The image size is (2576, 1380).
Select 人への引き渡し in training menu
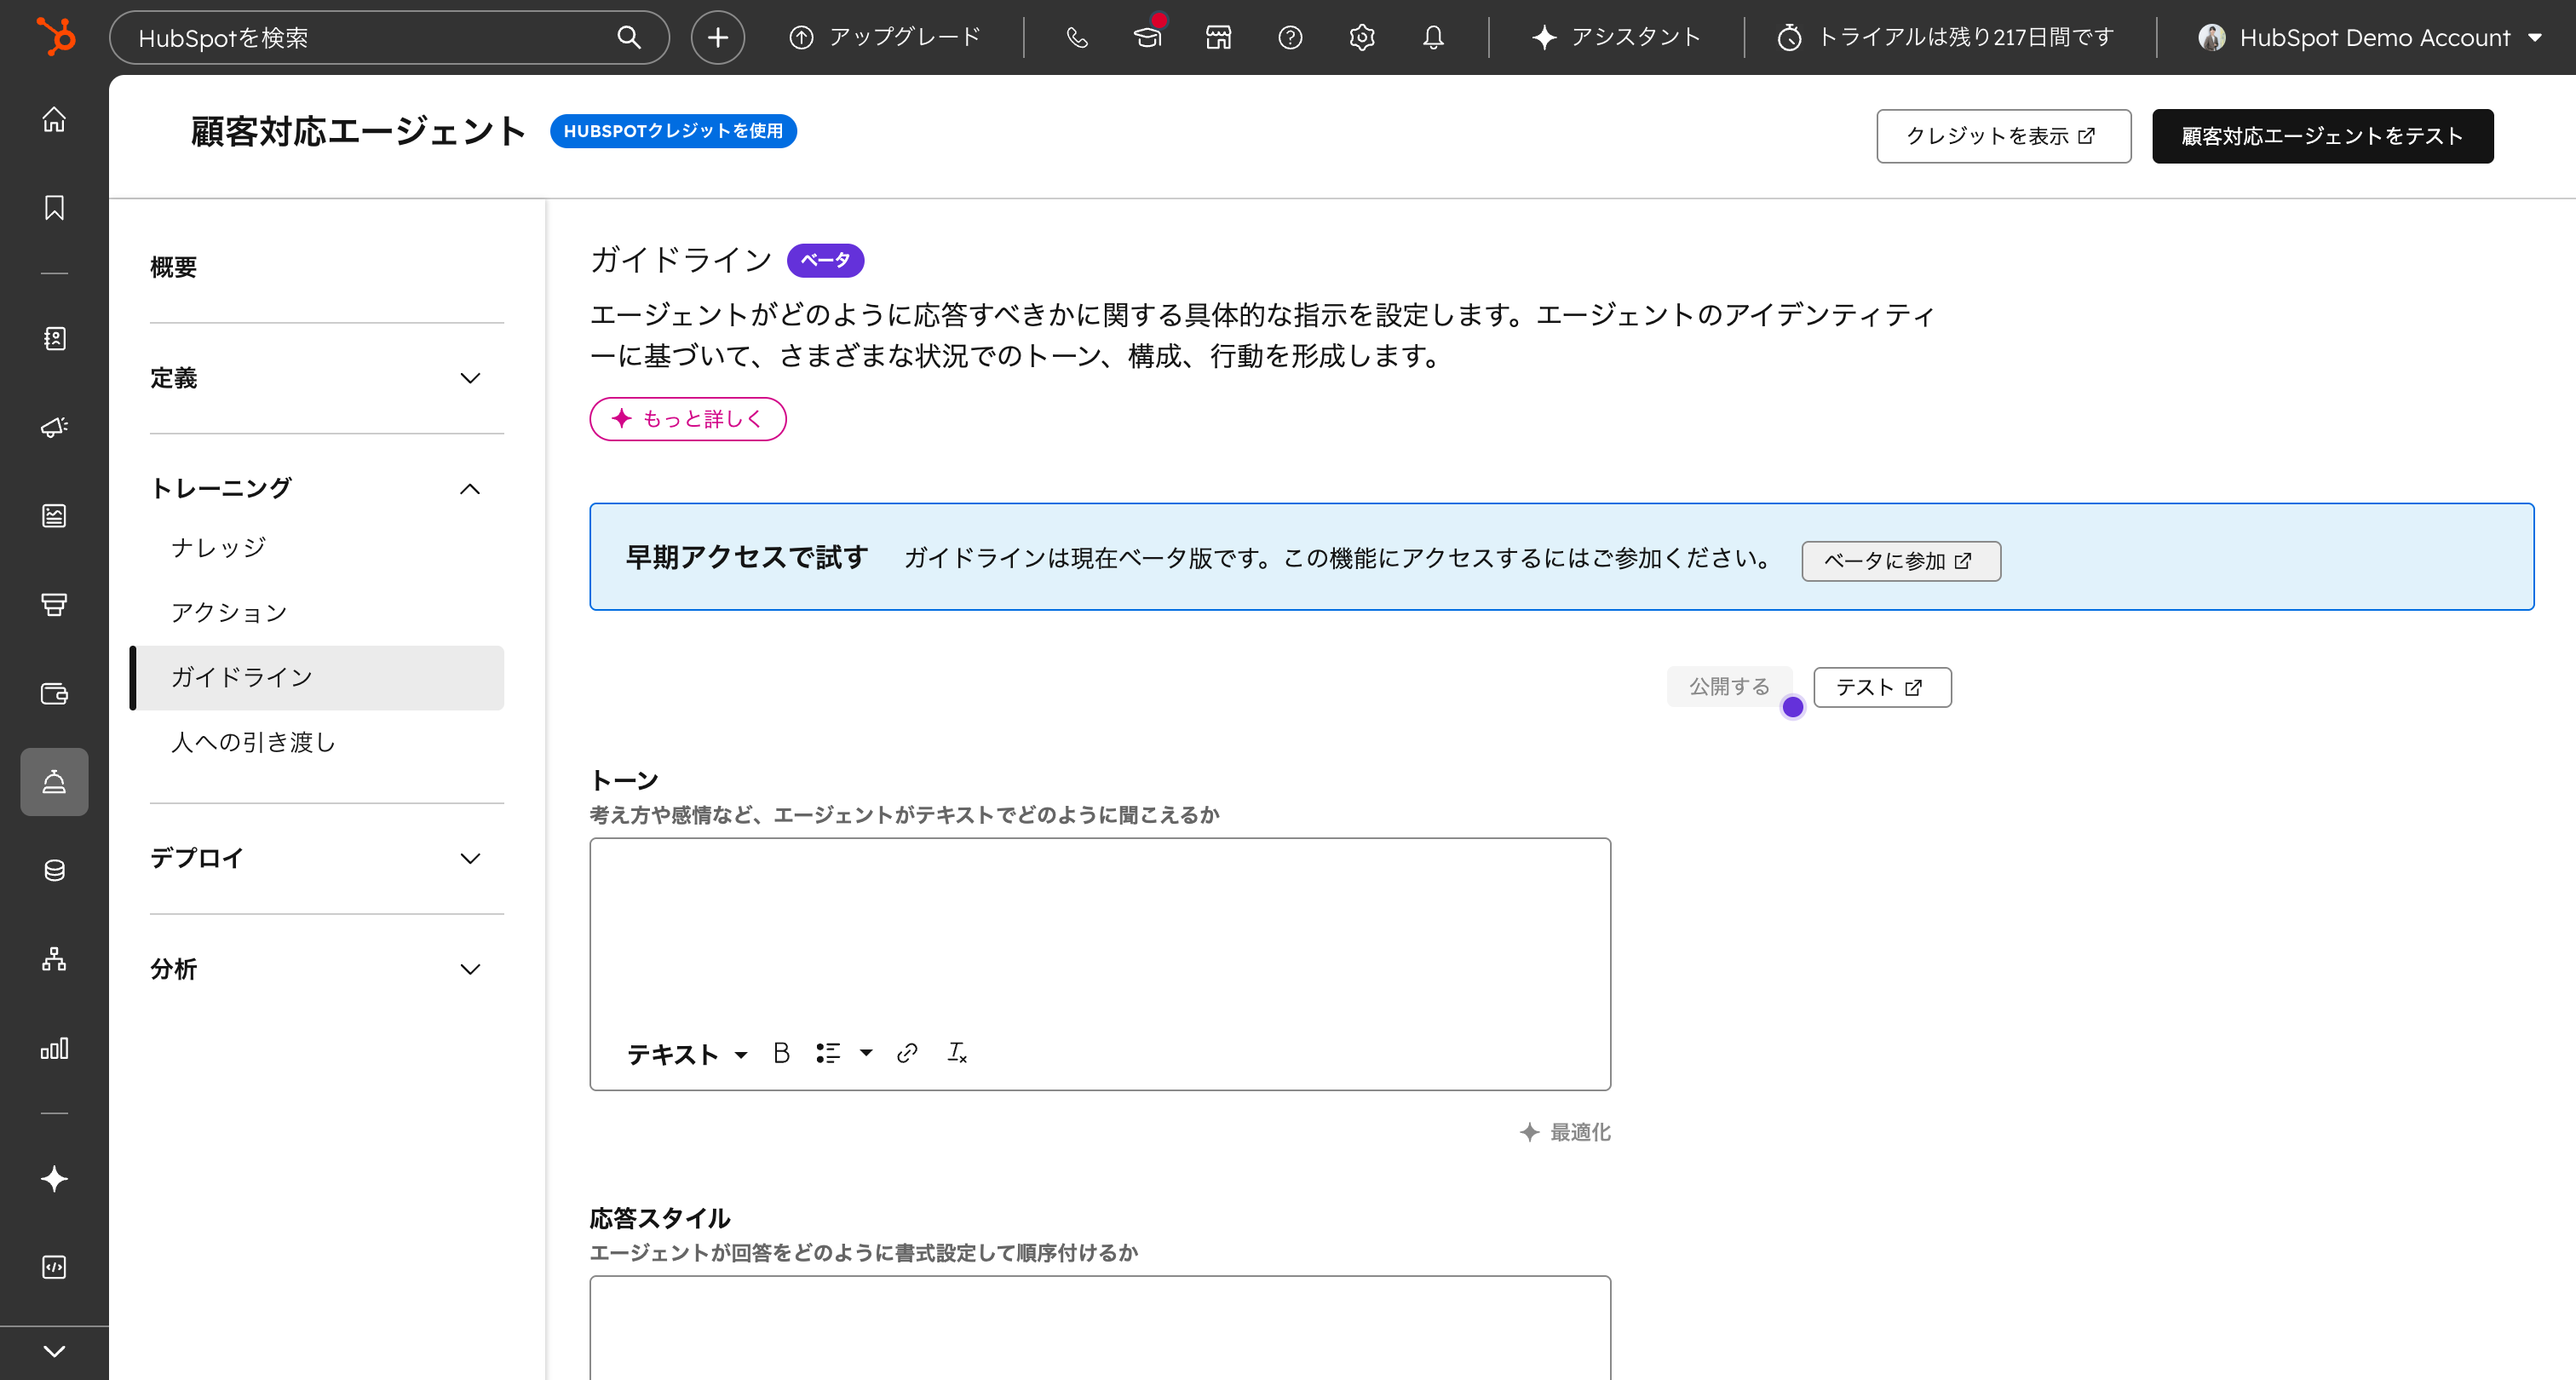pyautogui.click(x=253, y=742)
